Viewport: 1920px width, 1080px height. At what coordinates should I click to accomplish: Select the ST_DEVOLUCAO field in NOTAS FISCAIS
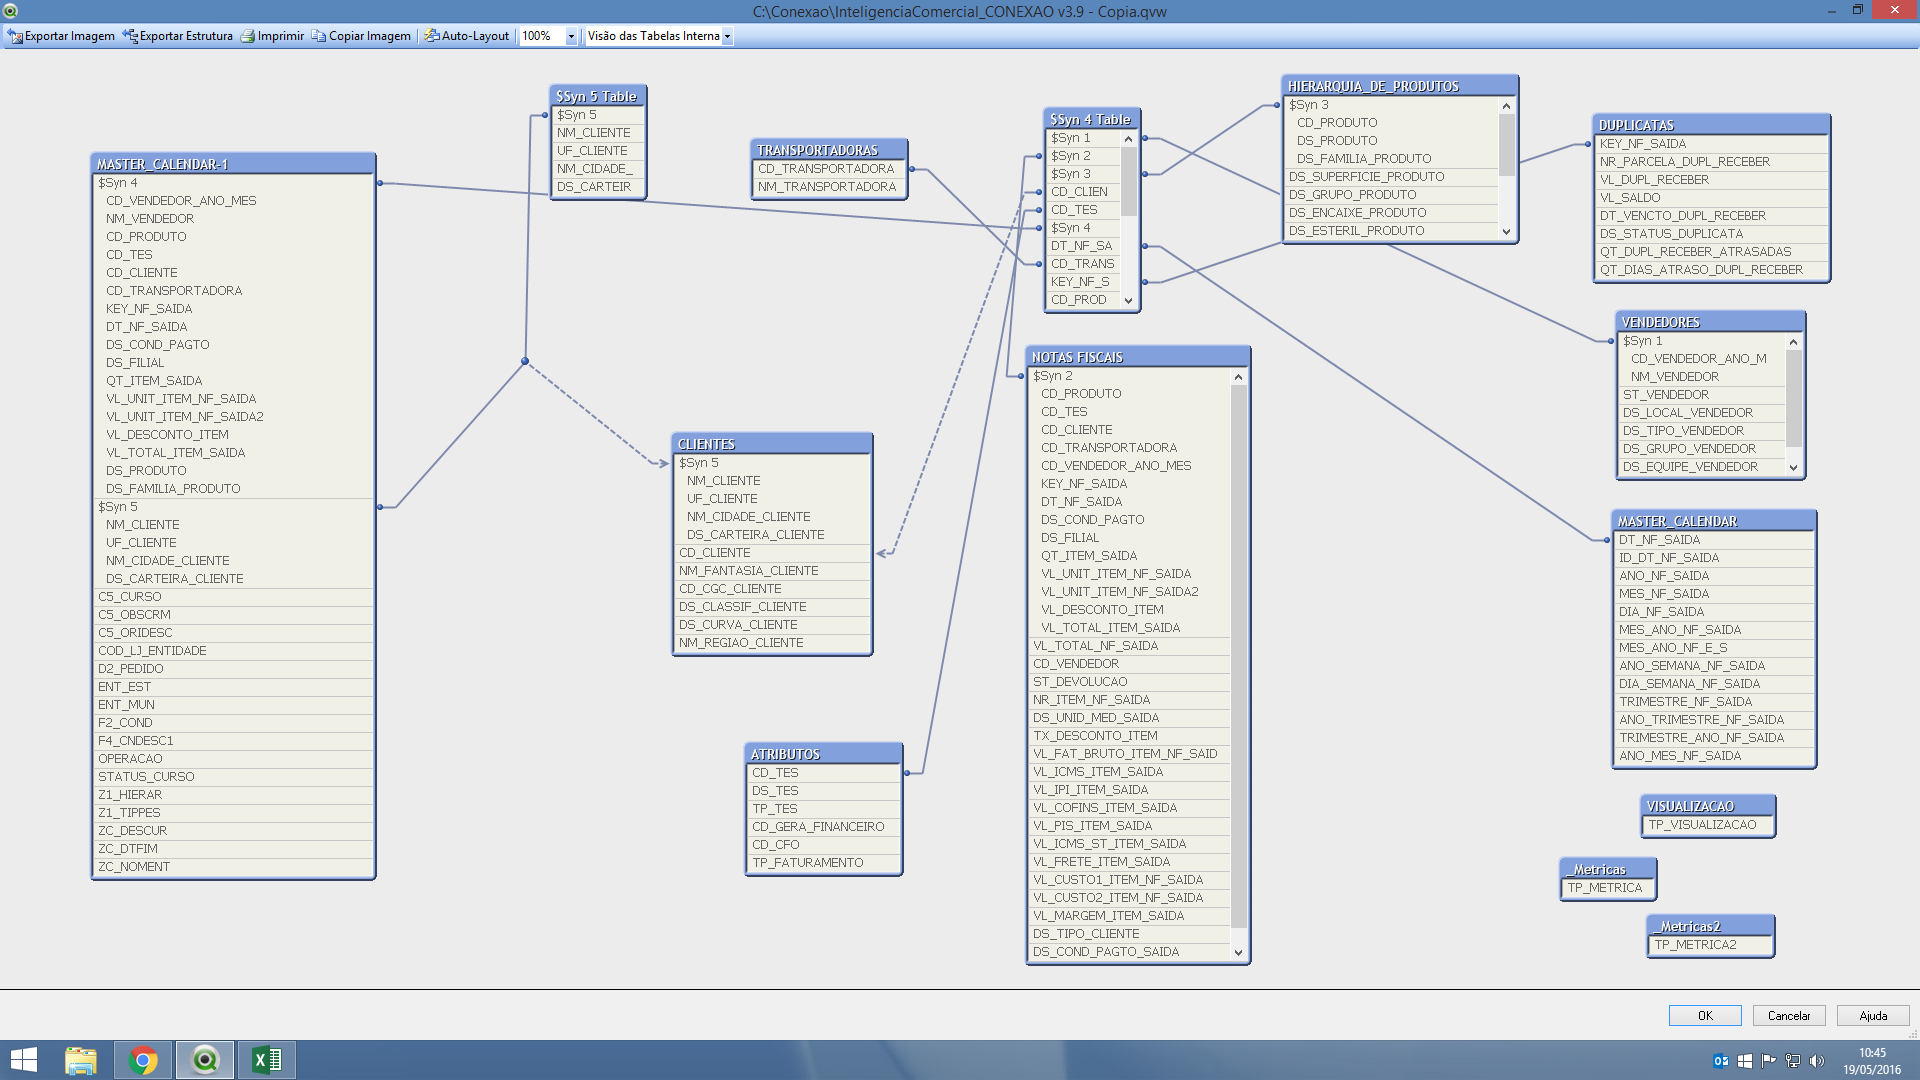click(1129, 682)
